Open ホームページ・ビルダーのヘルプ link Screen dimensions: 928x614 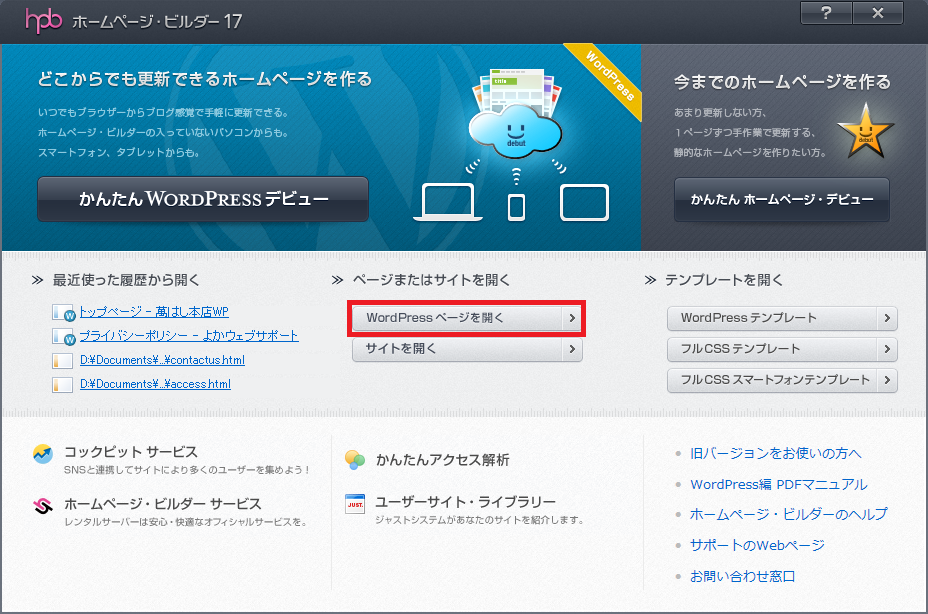point(788,514)
